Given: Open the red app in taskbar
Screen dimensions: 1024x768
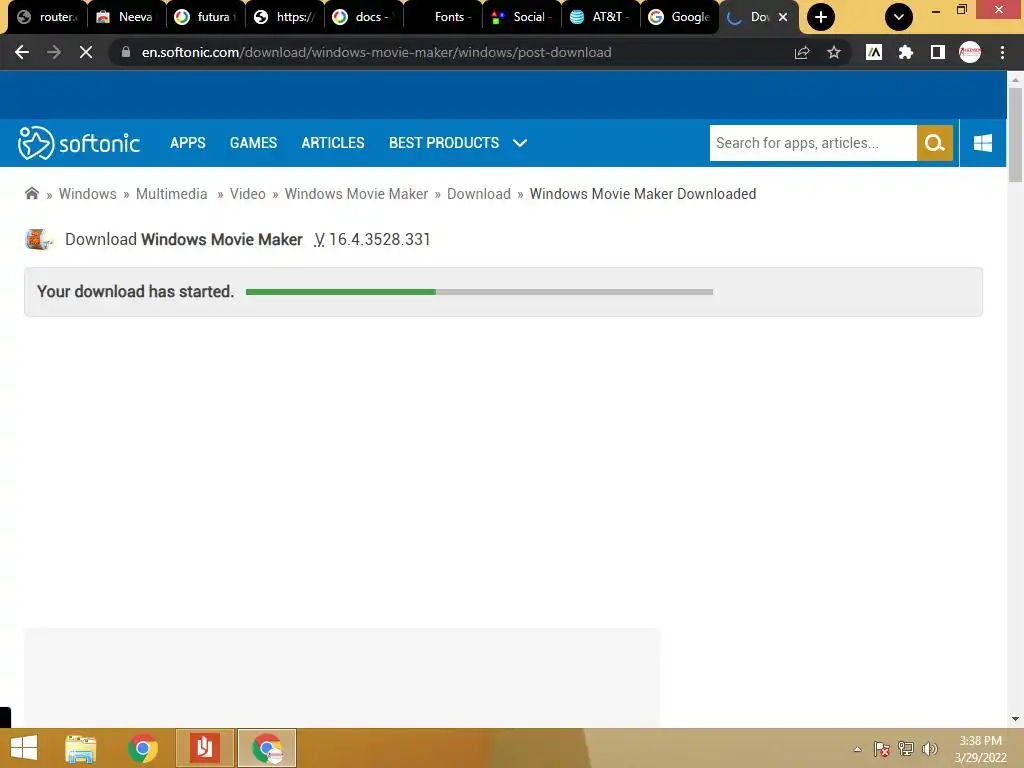Looking at the screenshot, I should coord(204,748).
